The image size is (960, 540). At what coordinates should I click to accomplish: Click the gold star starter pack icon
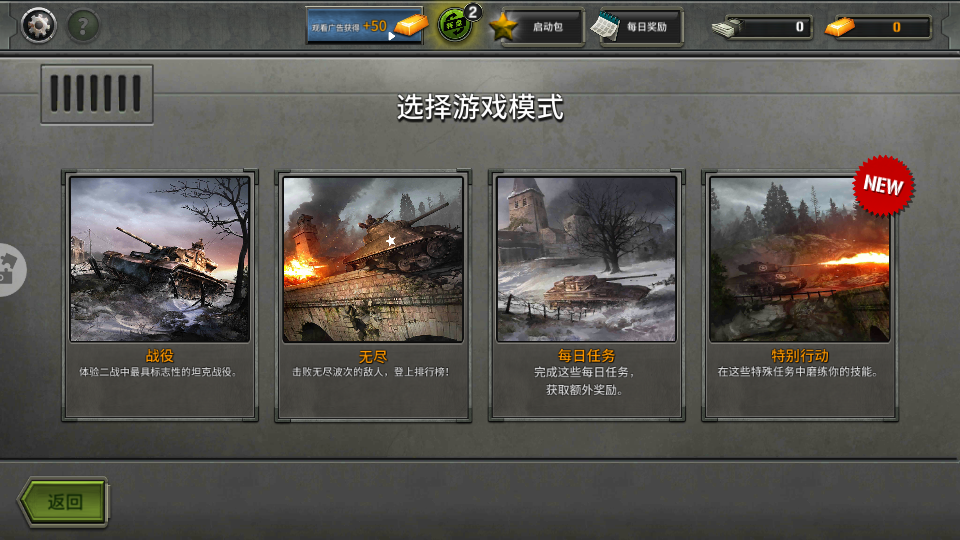(x=503, y=26)
